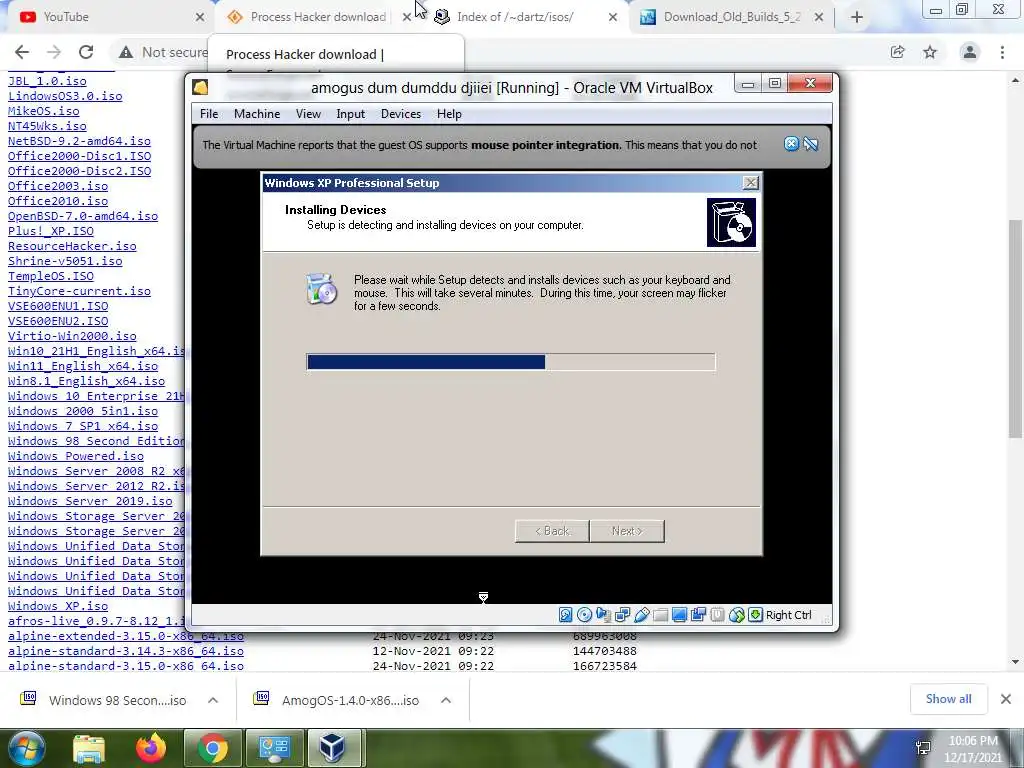Image resolution: width=1024 pixels, height=768 pixels.
Task: Switch to the YouTube tab
Action: coord(104,17)
